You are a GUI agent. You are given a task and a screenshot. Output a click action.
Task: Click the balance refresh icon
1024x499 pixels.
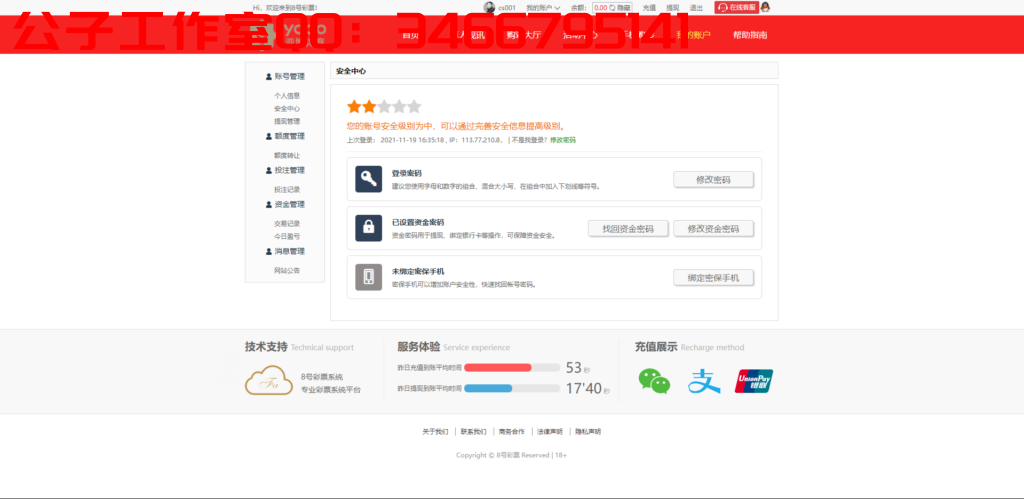tap(612, 8)
